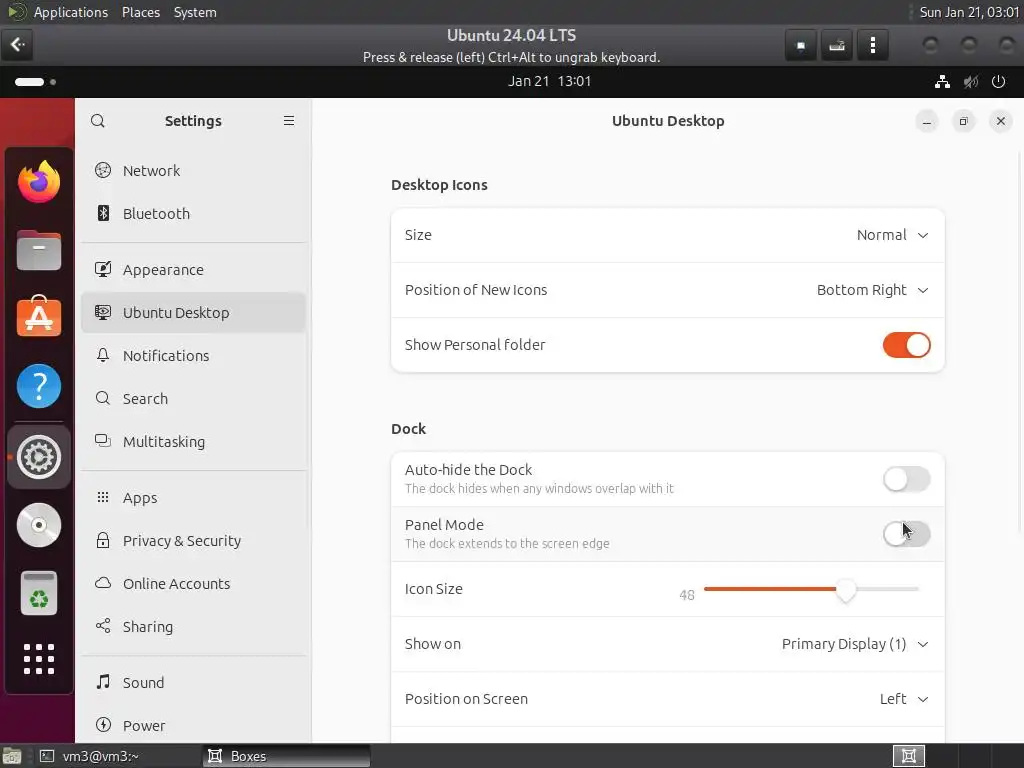Open the disc drive dock icon

39,525
